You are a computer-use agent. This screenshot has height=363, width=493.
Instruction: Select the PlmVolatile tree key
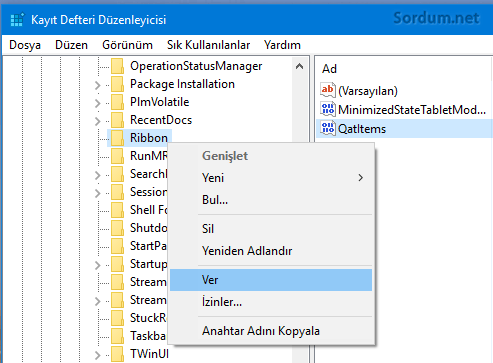[159, 102]
